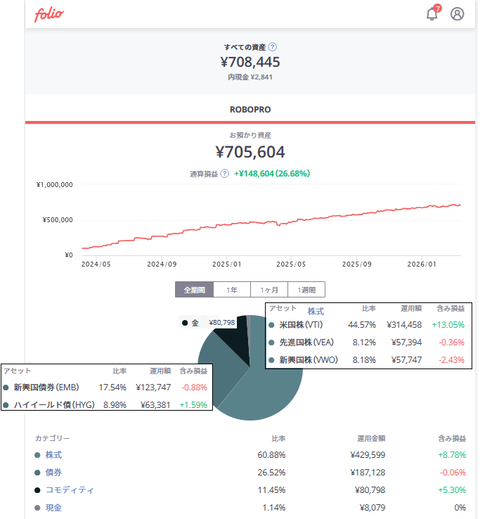Click the 内現金 ¥2,841 text
The width and height of the screenshot is (480, 519).
[x=250, y=77]
